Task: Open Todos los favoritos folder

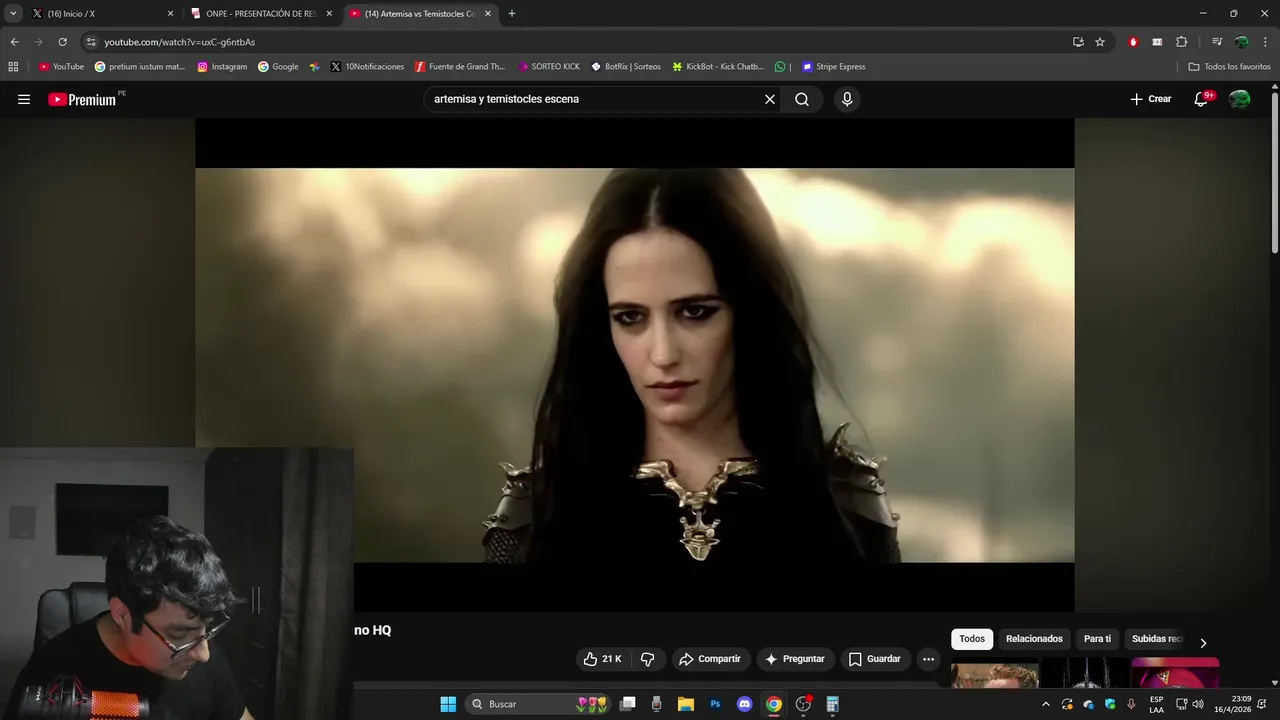Action: (x=1229, y=67)
